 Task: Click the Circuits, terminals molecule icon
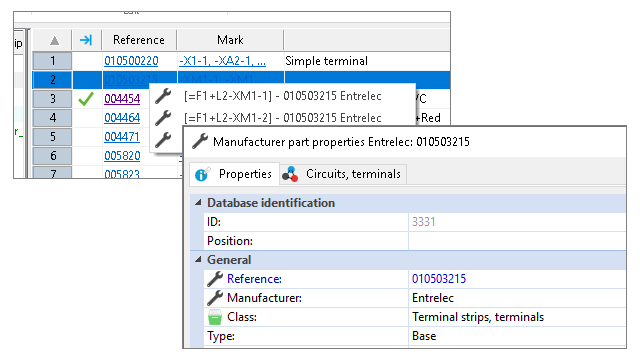pyautogui.click(x=290, y=174)
